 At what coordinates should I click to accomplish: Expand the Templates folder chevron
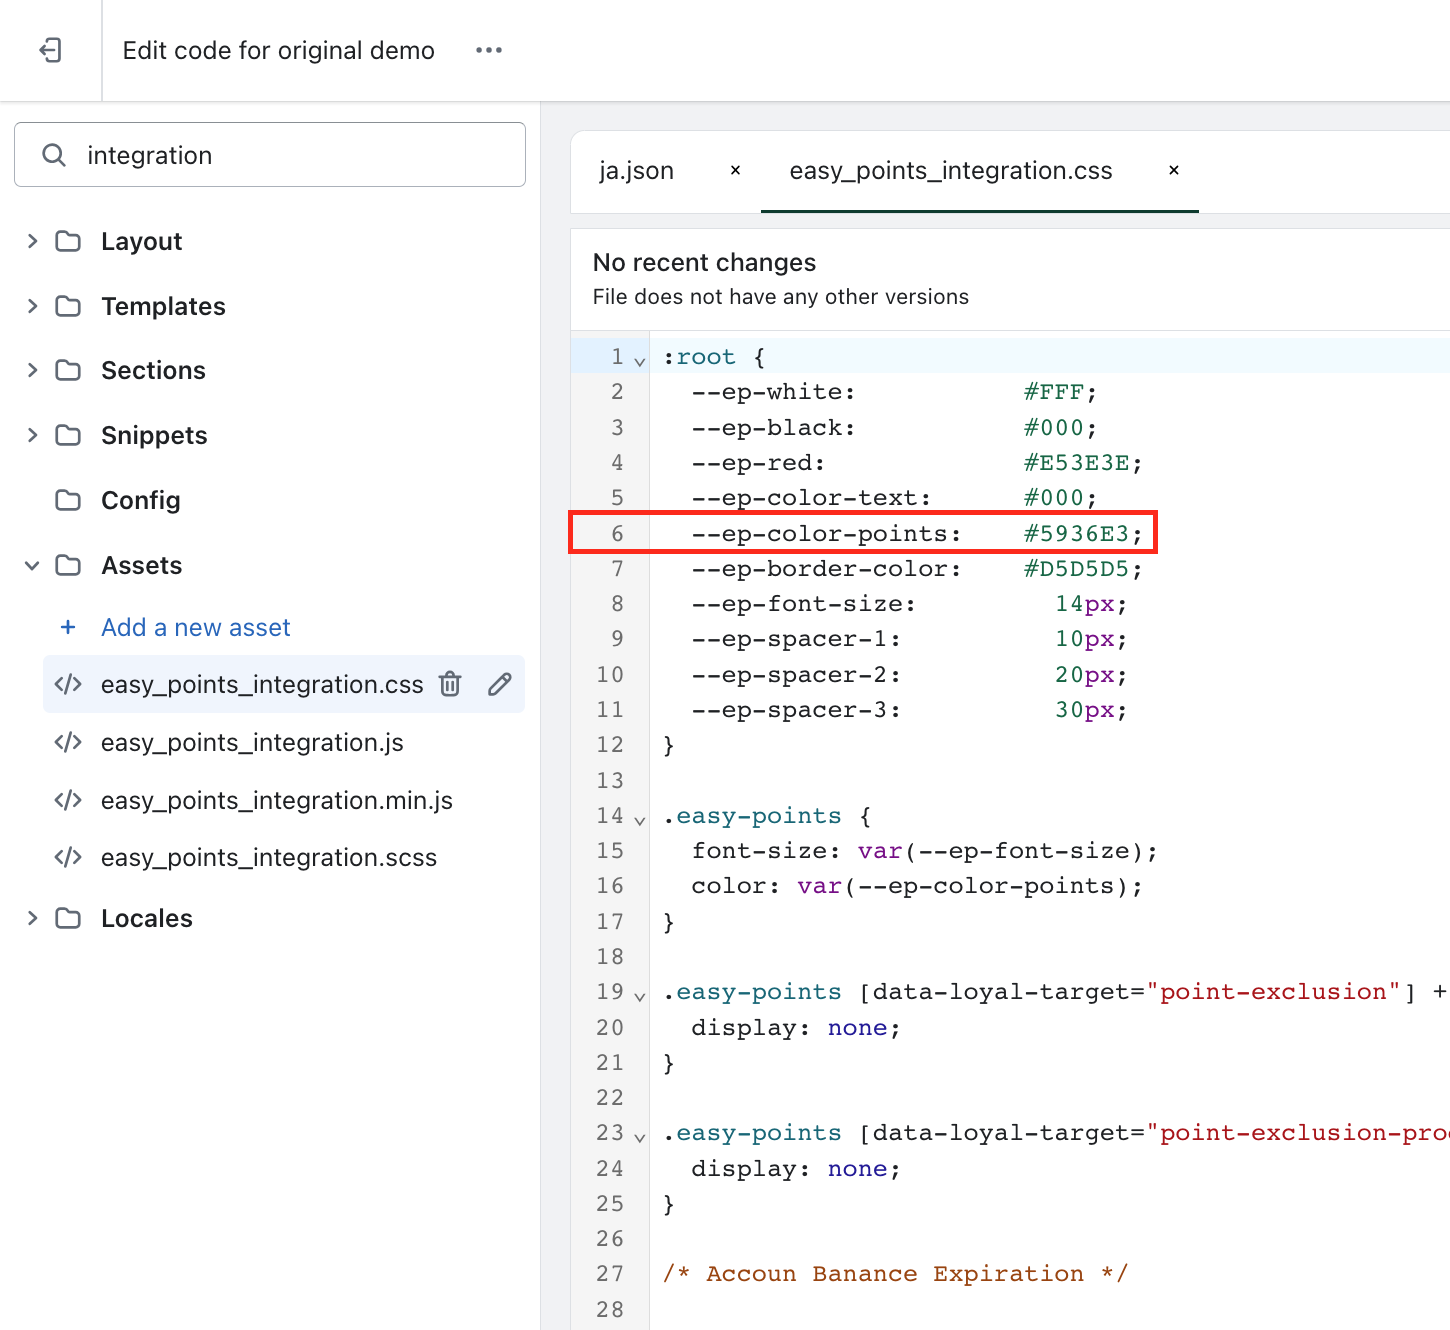pos(32,306)
